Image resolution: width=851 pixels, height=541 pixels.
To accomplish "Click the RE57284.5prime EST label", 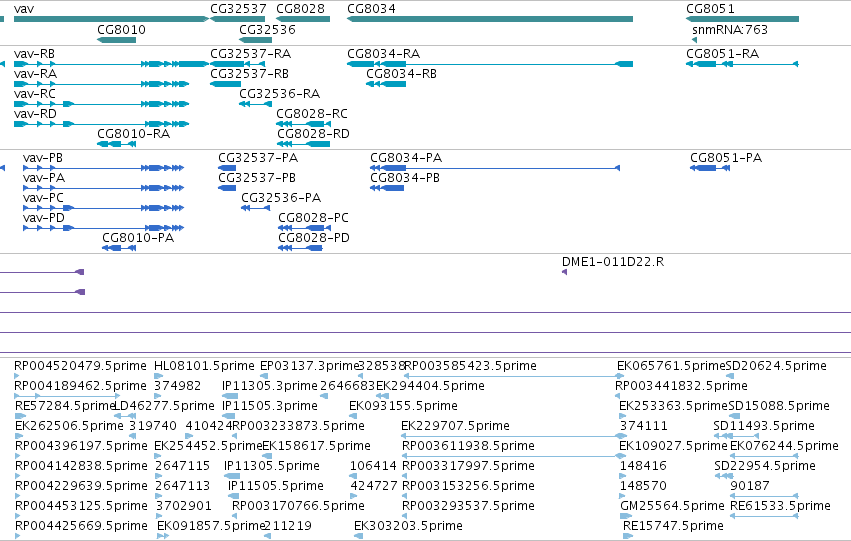I will [x=66, y=406].
